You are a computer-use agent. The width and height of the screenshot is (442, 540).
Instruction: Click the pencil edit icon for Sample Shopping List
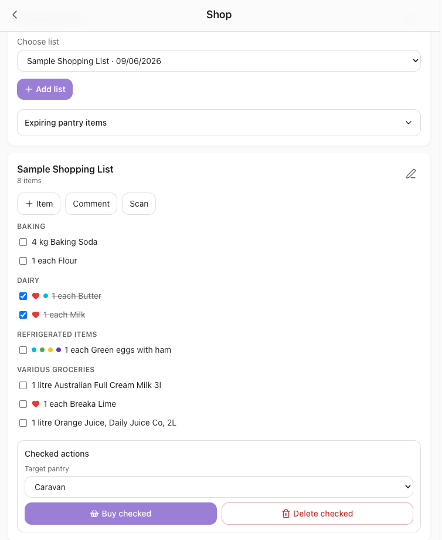tap(411, 174)
